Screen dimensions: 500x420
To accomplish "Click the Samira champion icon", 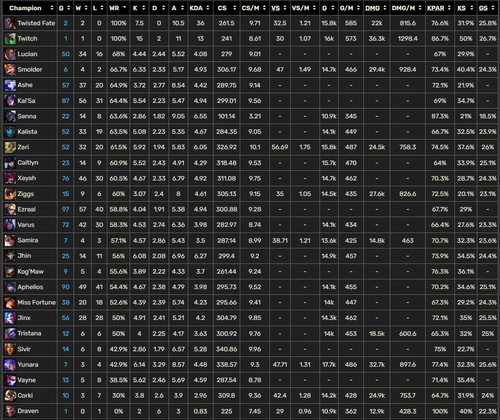I will 10,240.
